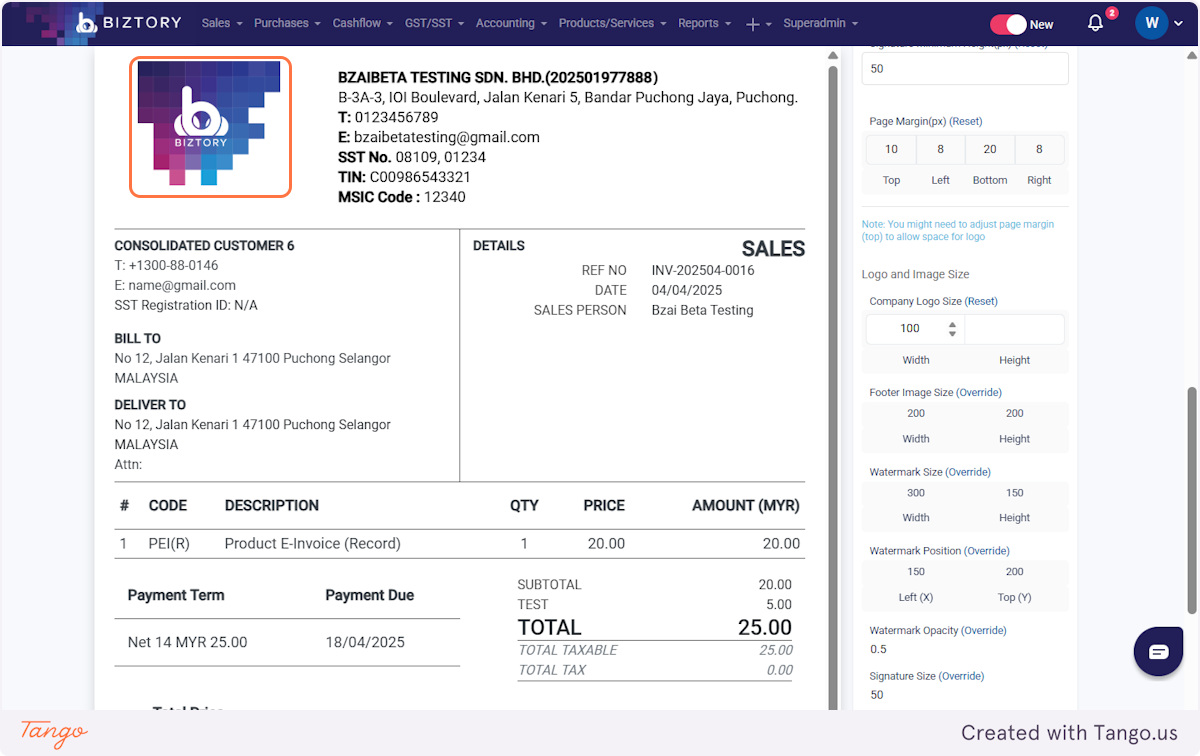Viewport: 1200px width, 756px height.
Task: Edit the Left page margin field
Action: coord(940,149)
